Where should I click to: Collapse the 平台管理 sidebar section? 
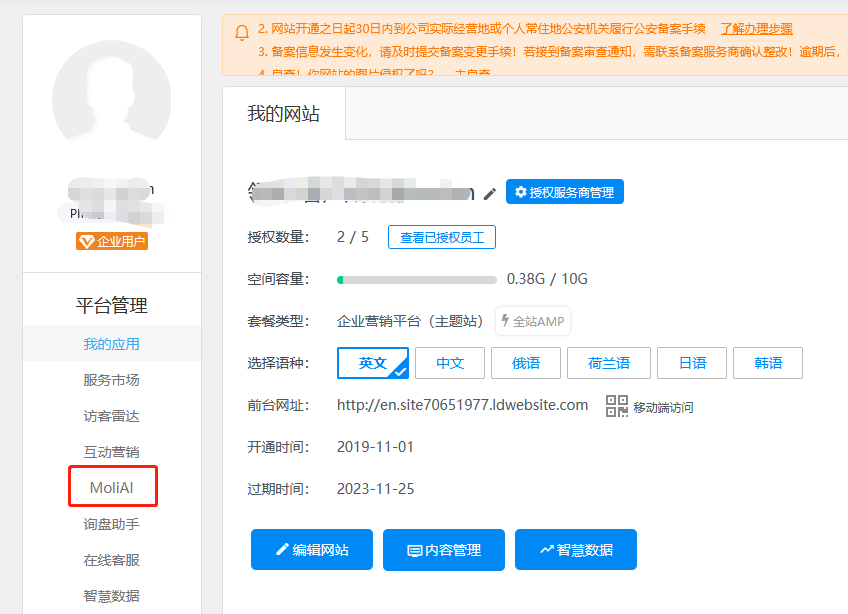(x=110, y=305)
